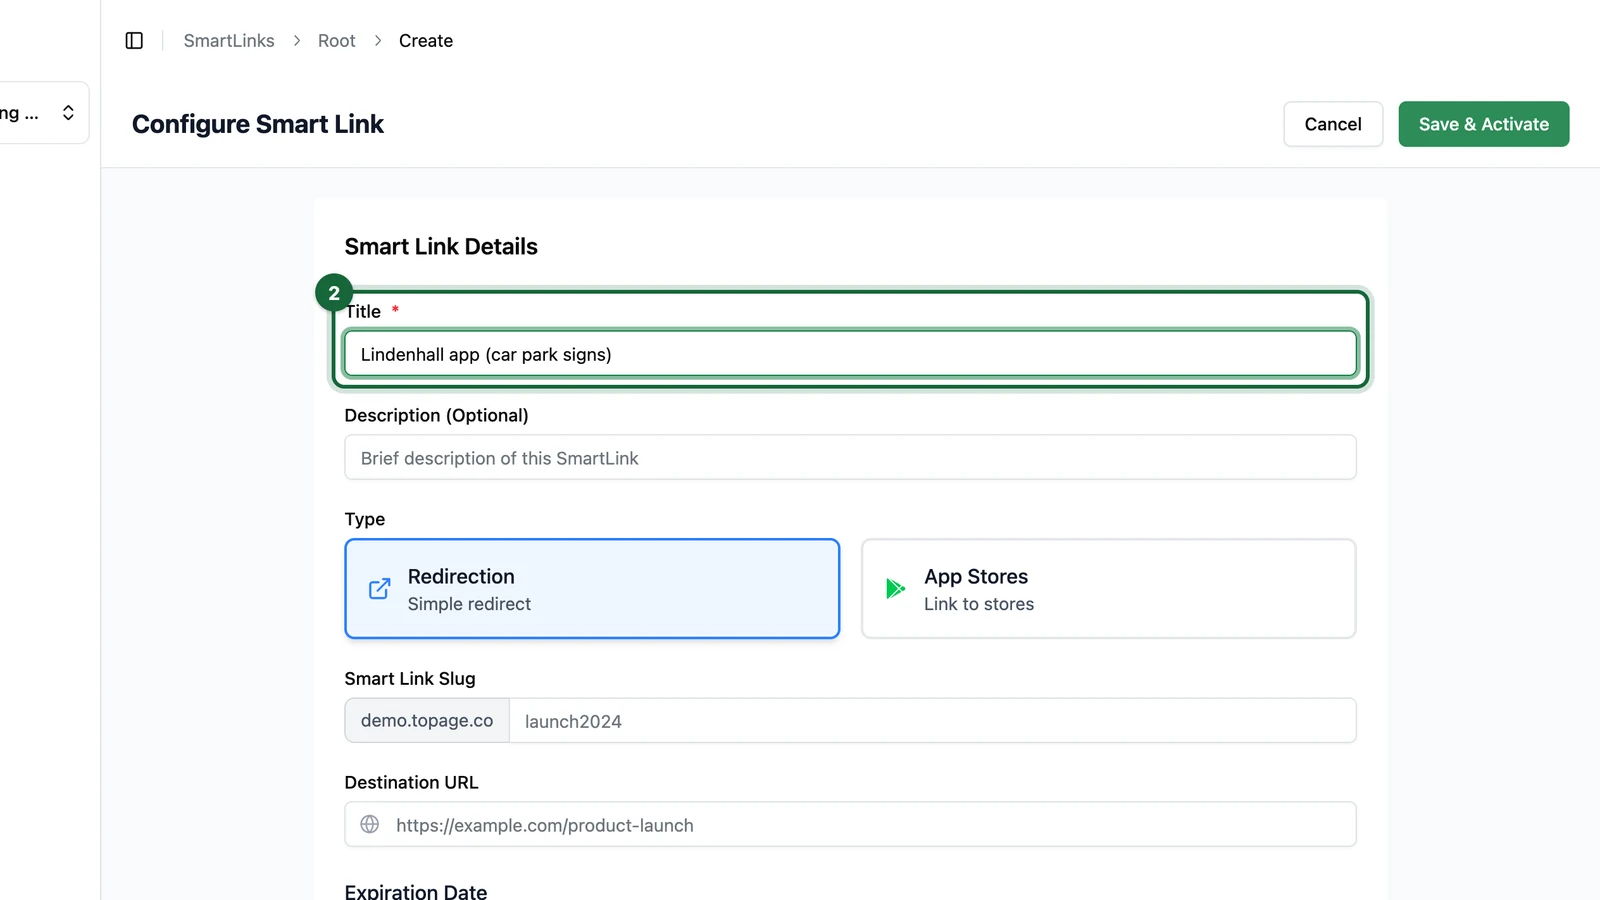The image size is (1600, 900).
Task: Click the Smart Link Slug label
Action: click(410, 679)
